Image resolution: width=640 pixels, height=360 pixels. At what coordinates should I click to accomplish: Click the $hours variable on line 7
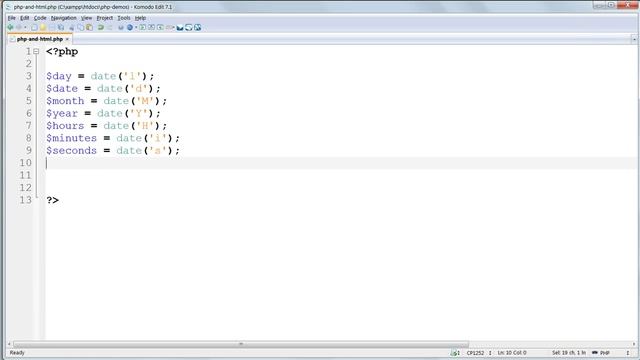click(x=65, y=126)
